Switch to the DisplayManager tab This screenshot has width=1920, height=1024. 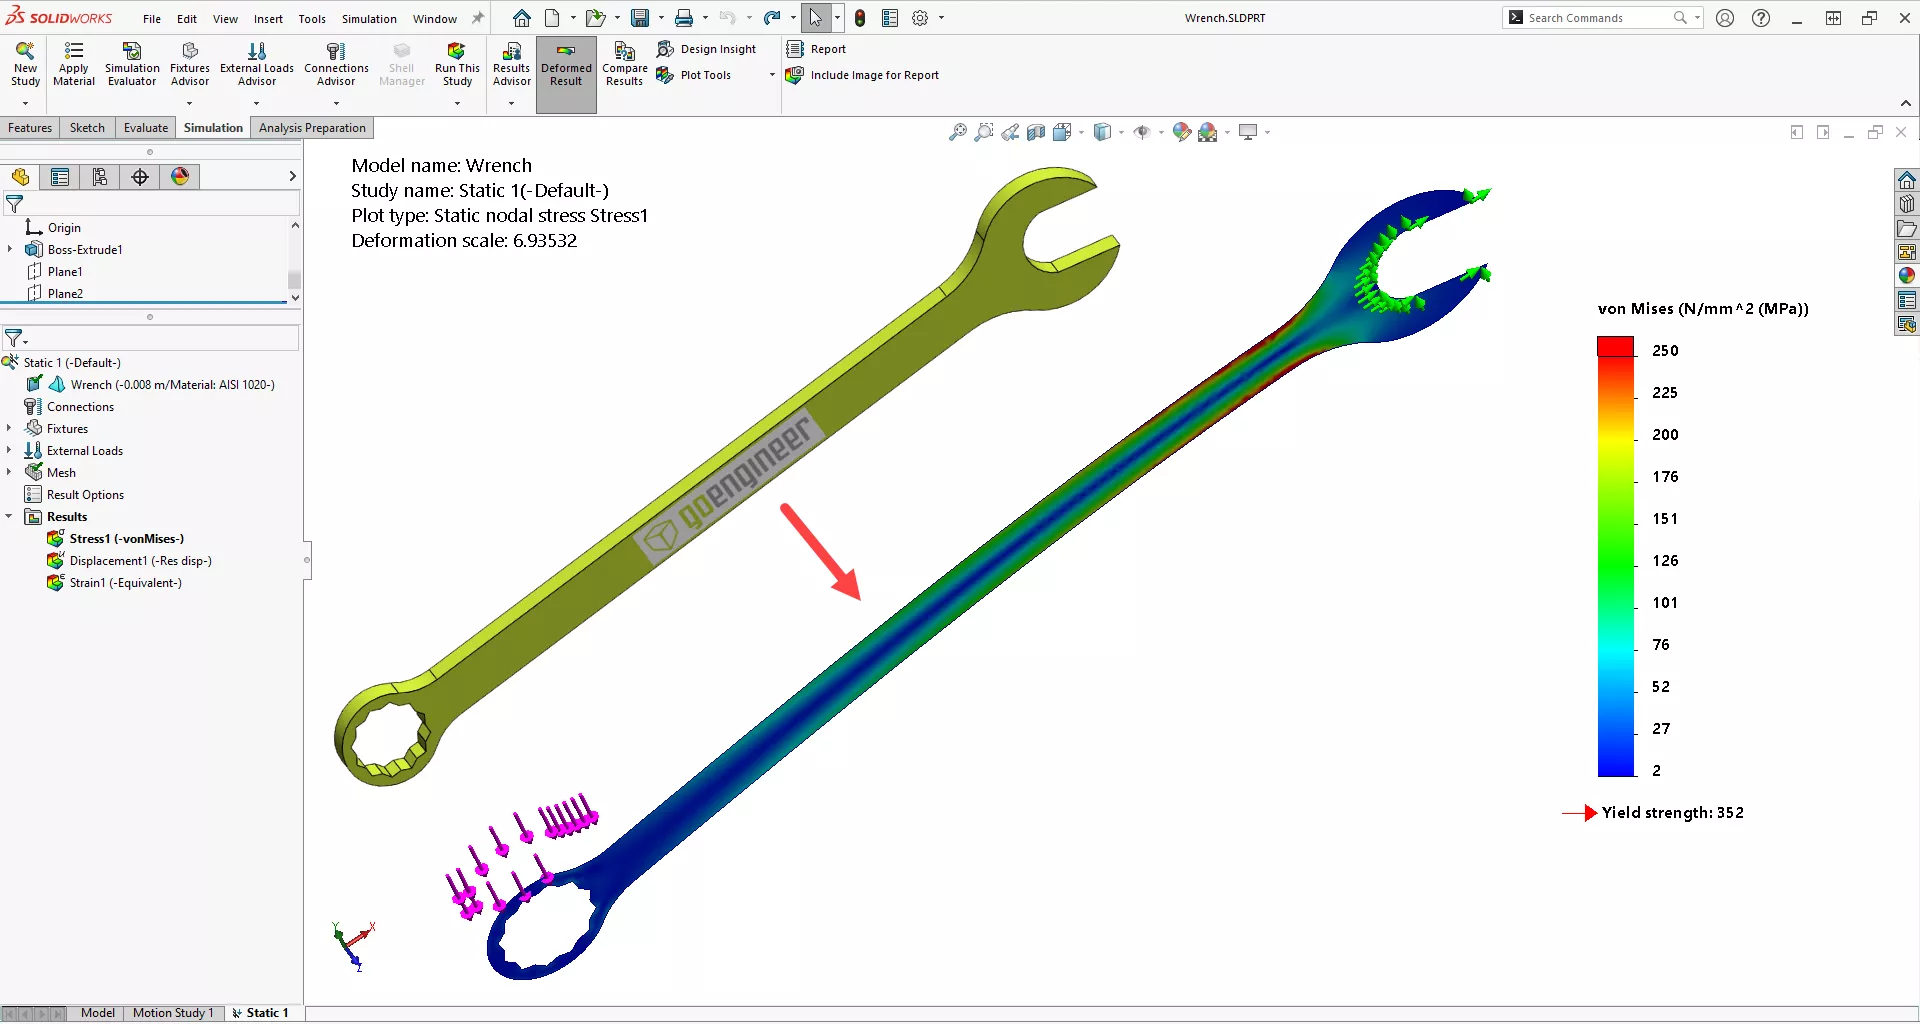pyautogui.click(x=180, y=177)
